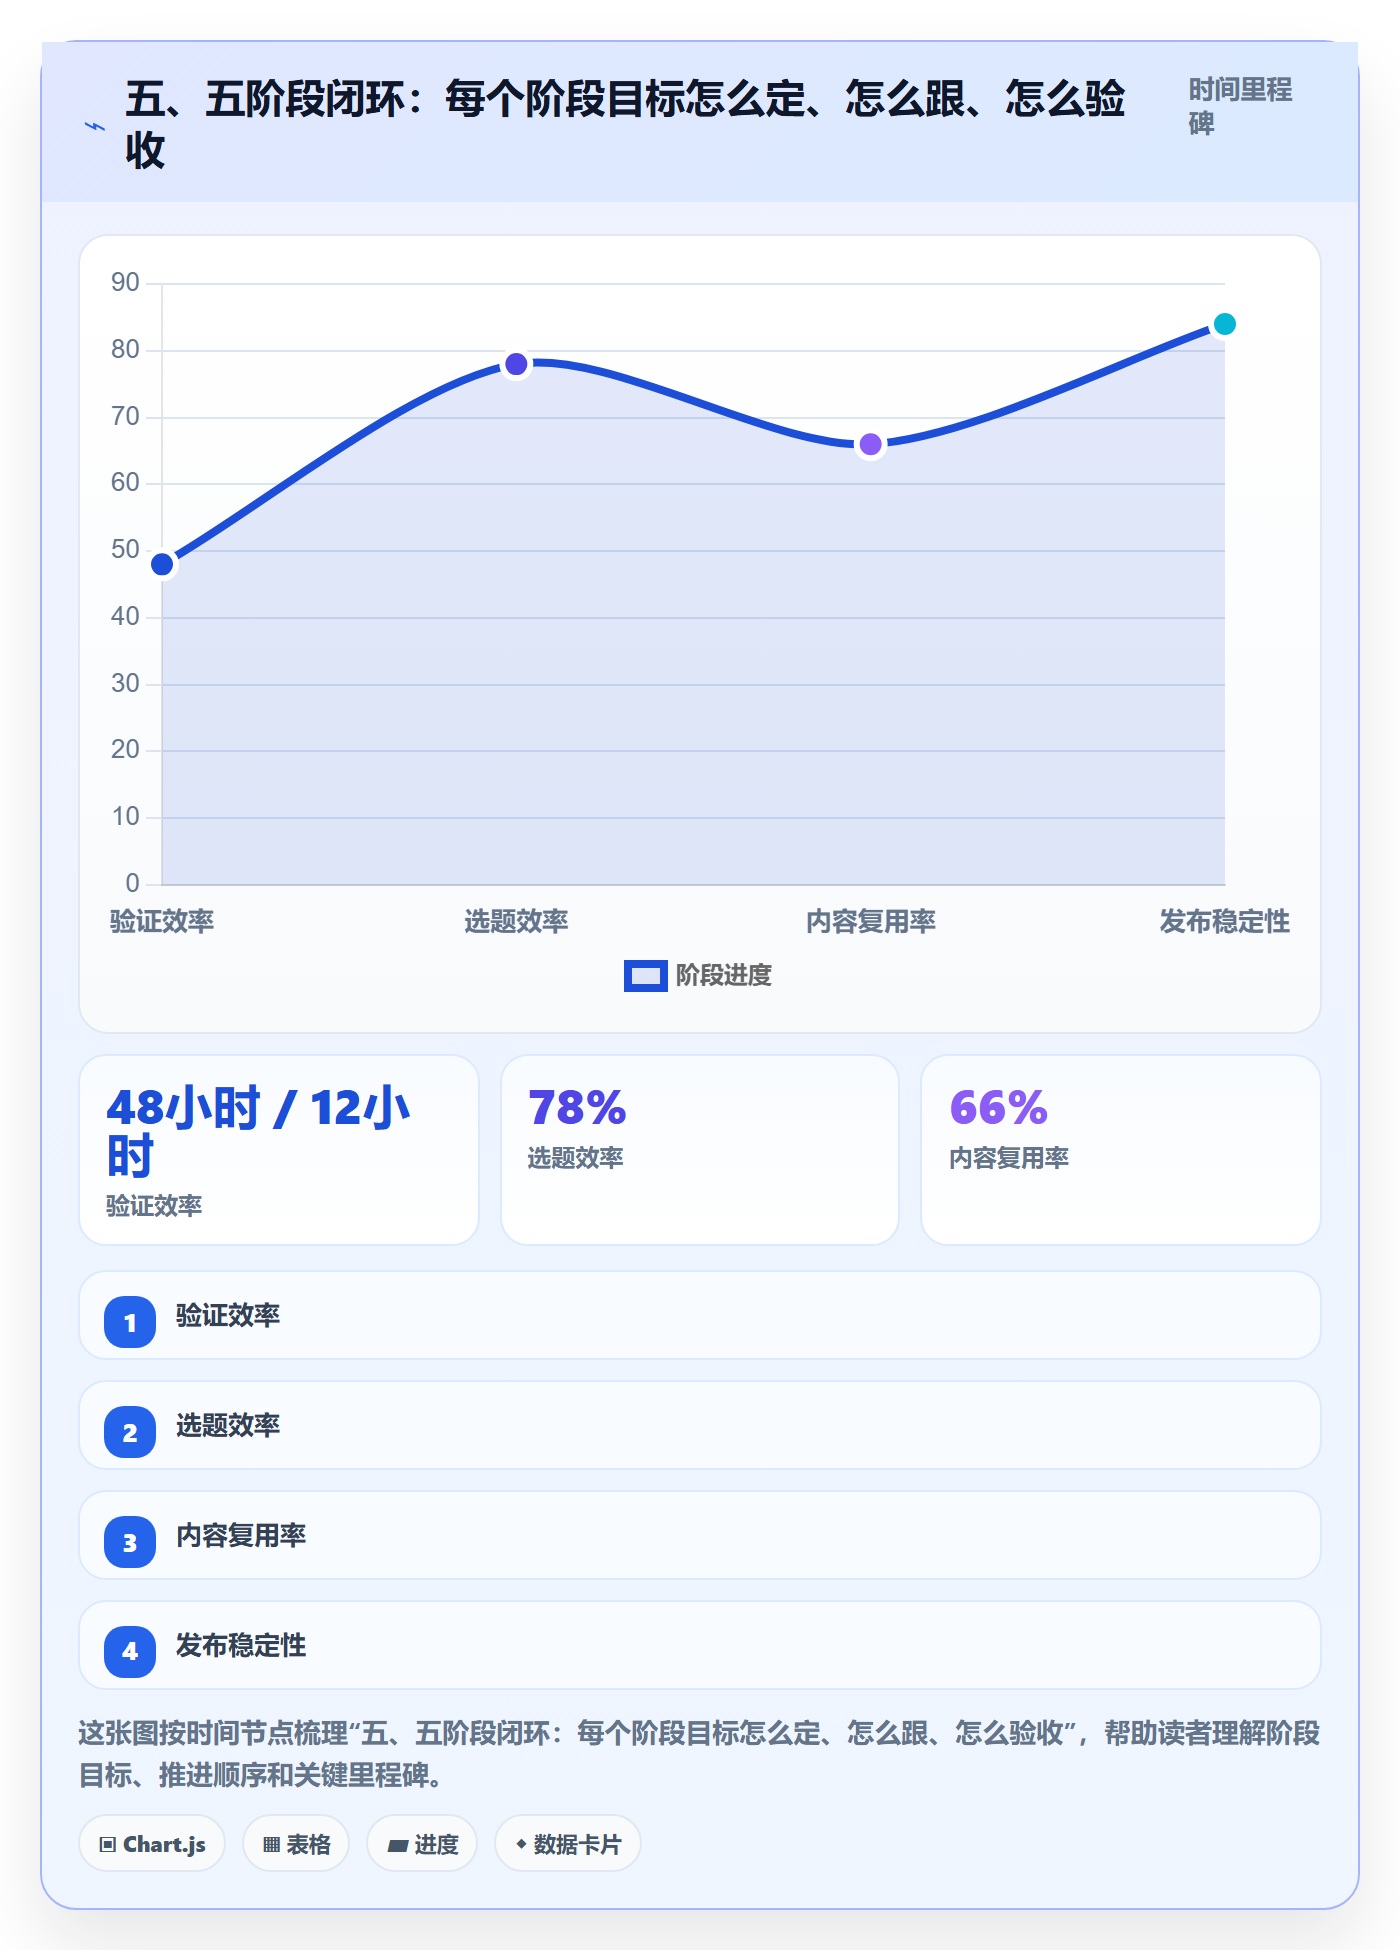Screen dimensions: 1400x1950
Task: Click the lightning icon beside the title
Action: pyautogui.click(x=95, y=126)
